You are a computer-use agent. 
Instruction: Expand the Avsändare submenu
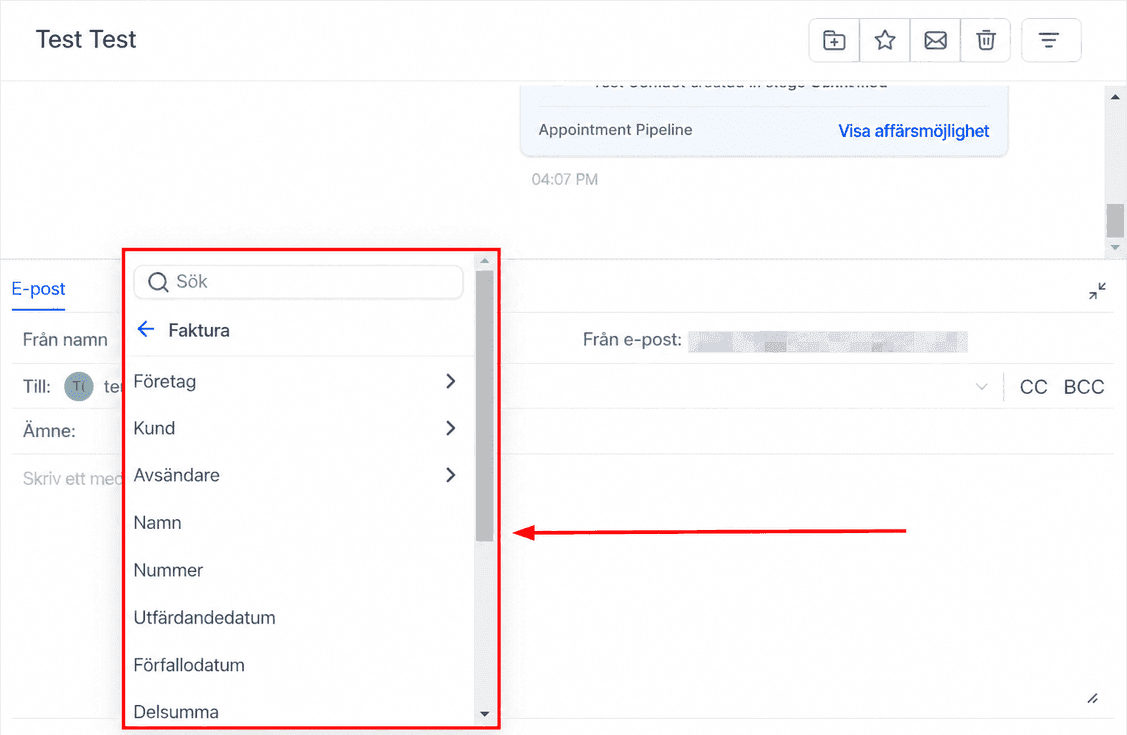296,475
